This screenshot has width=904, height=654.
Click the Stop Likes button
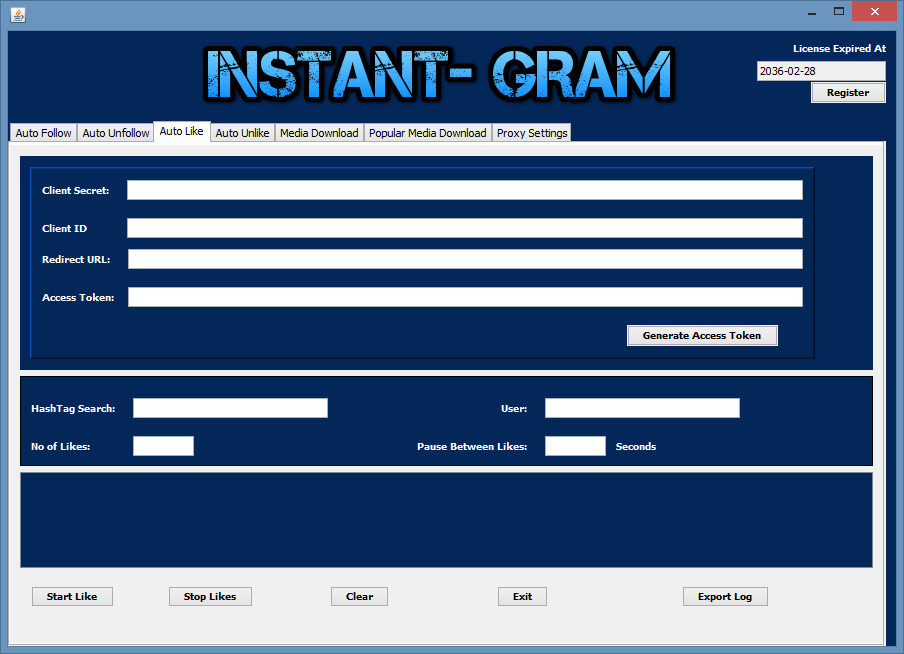[x=210, y=596]
